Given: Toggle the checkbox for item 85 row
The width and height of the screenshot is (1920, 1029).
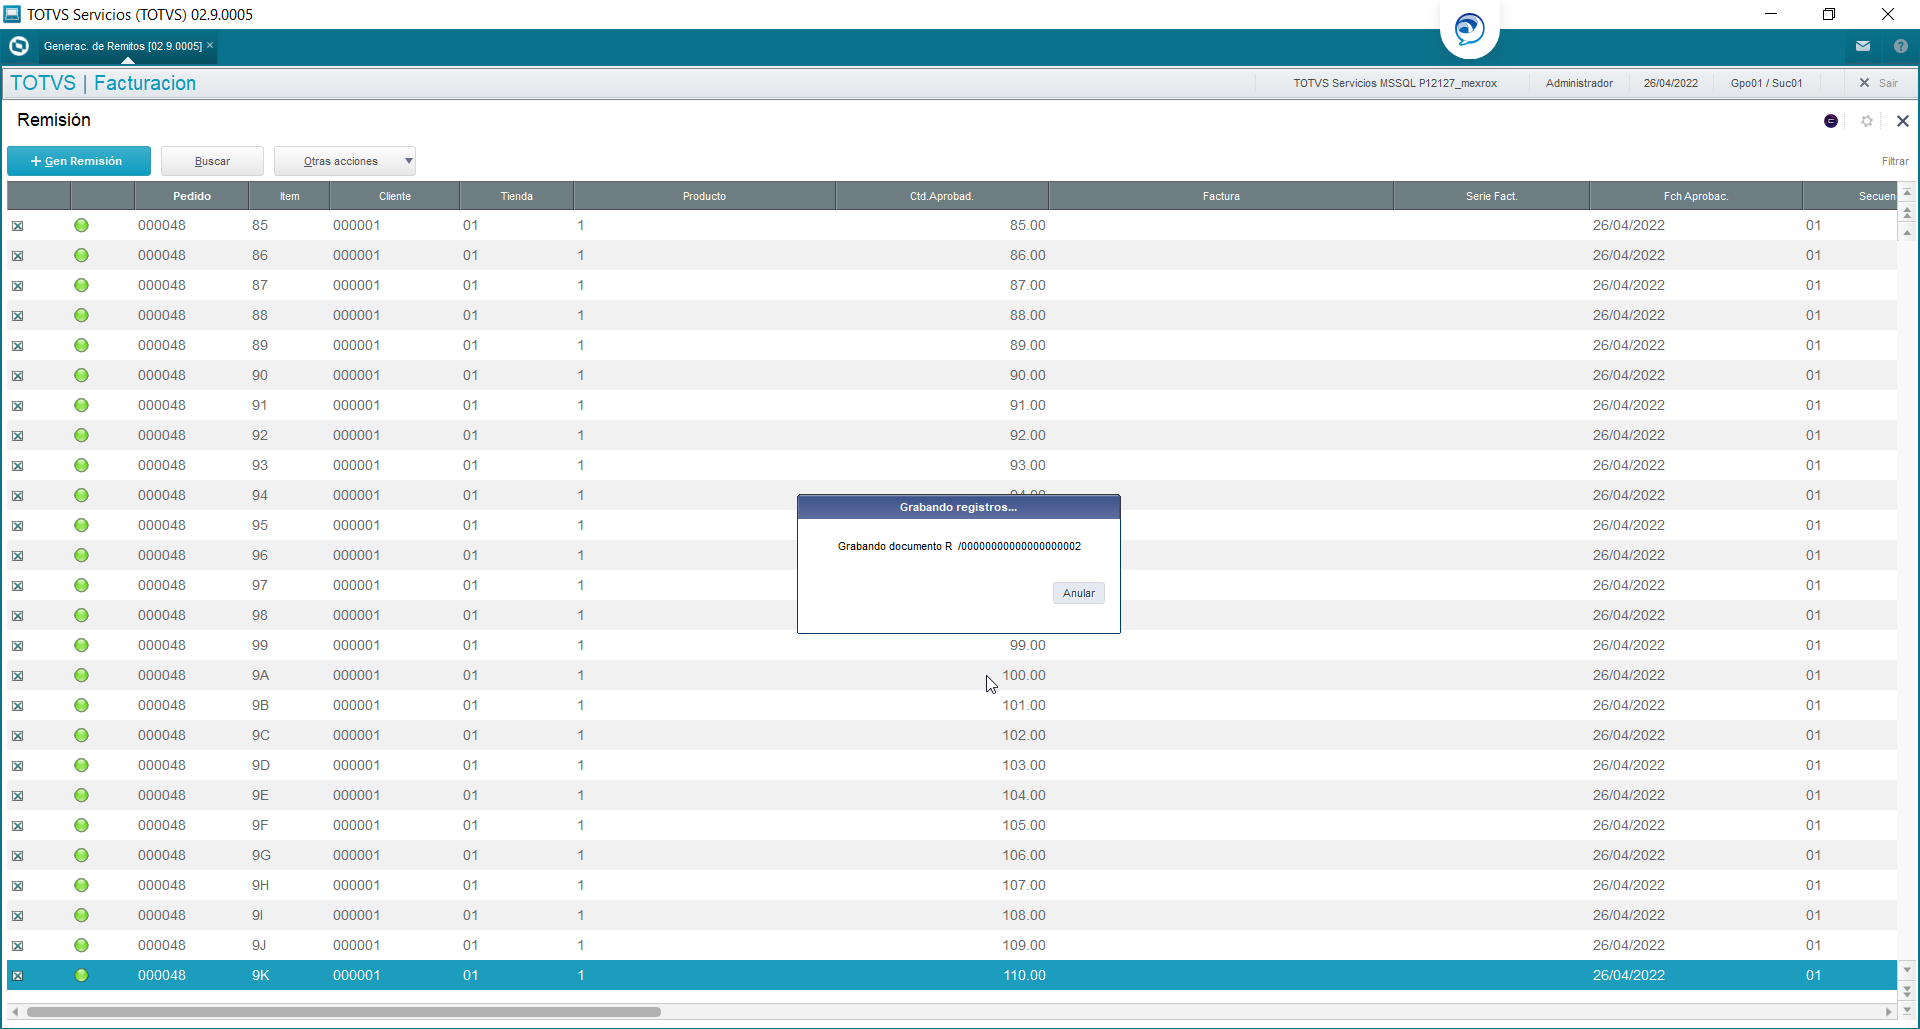Looking at the screenshot, I should point(17,226).
